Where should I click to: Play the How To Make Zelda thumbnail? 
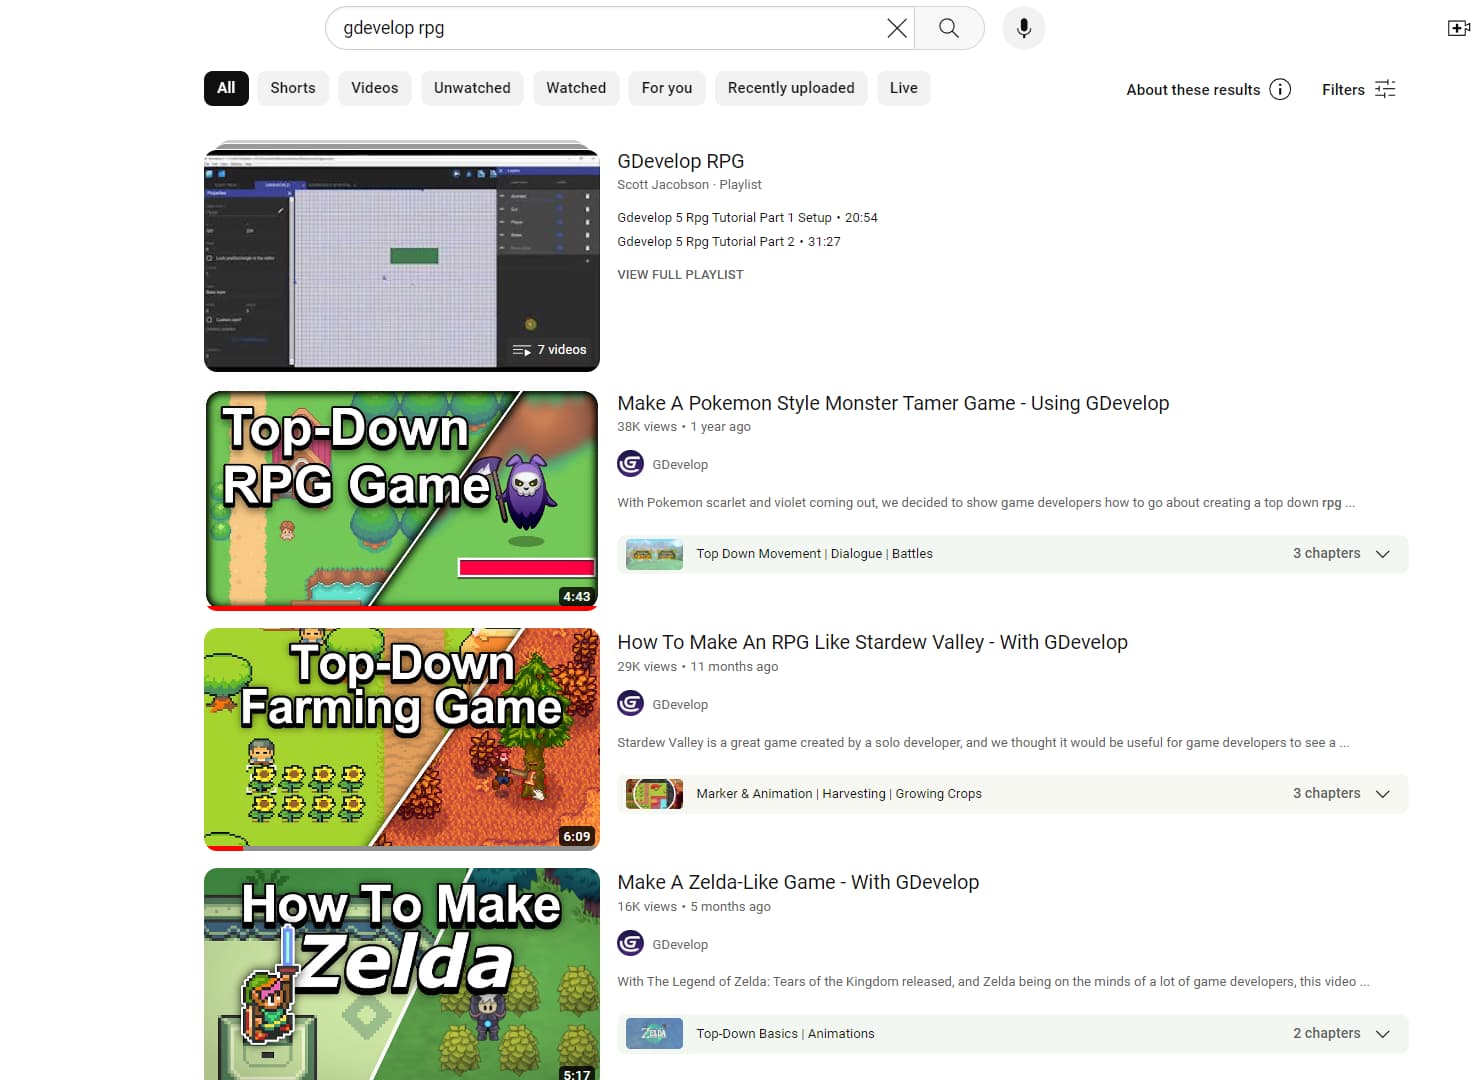(x=402, y=974)
